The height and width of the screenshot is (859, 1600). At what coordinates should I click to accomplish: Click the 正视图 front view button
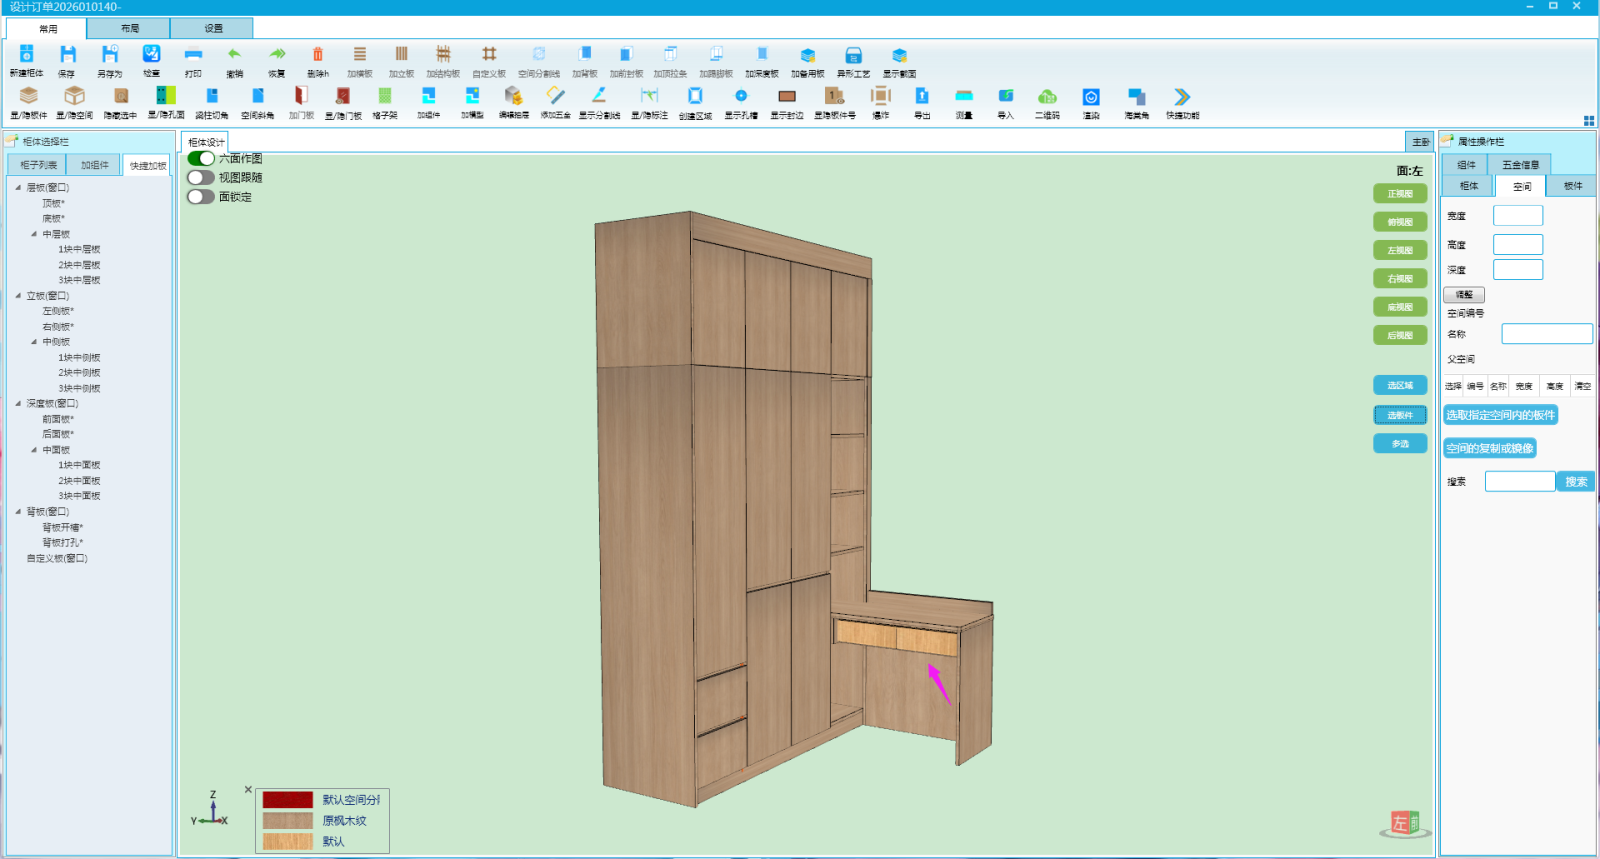point(1400,194)
